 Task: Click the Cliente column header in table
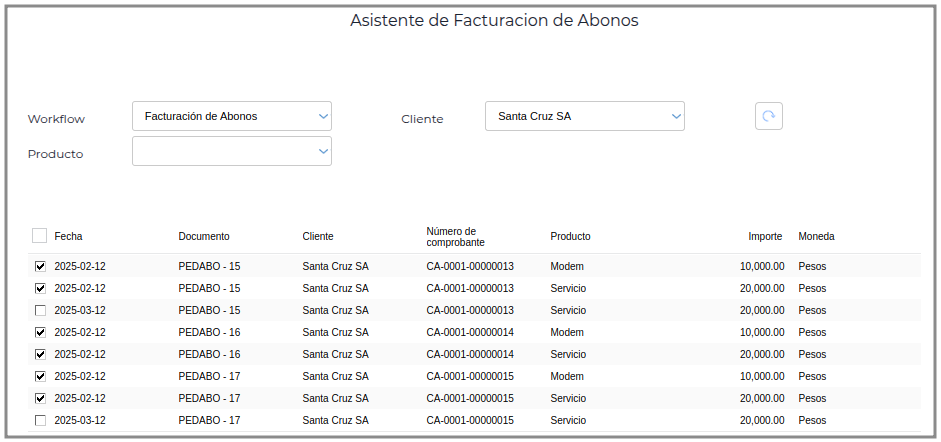[318, 237]
